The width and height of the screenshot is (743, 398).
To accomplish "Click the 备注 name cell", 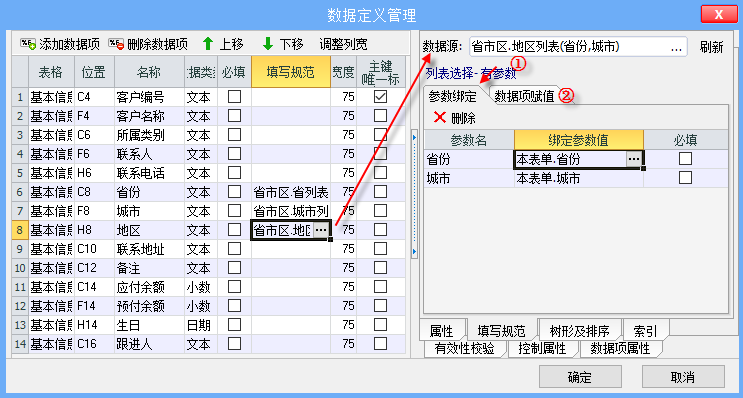I will pos(149,268).
